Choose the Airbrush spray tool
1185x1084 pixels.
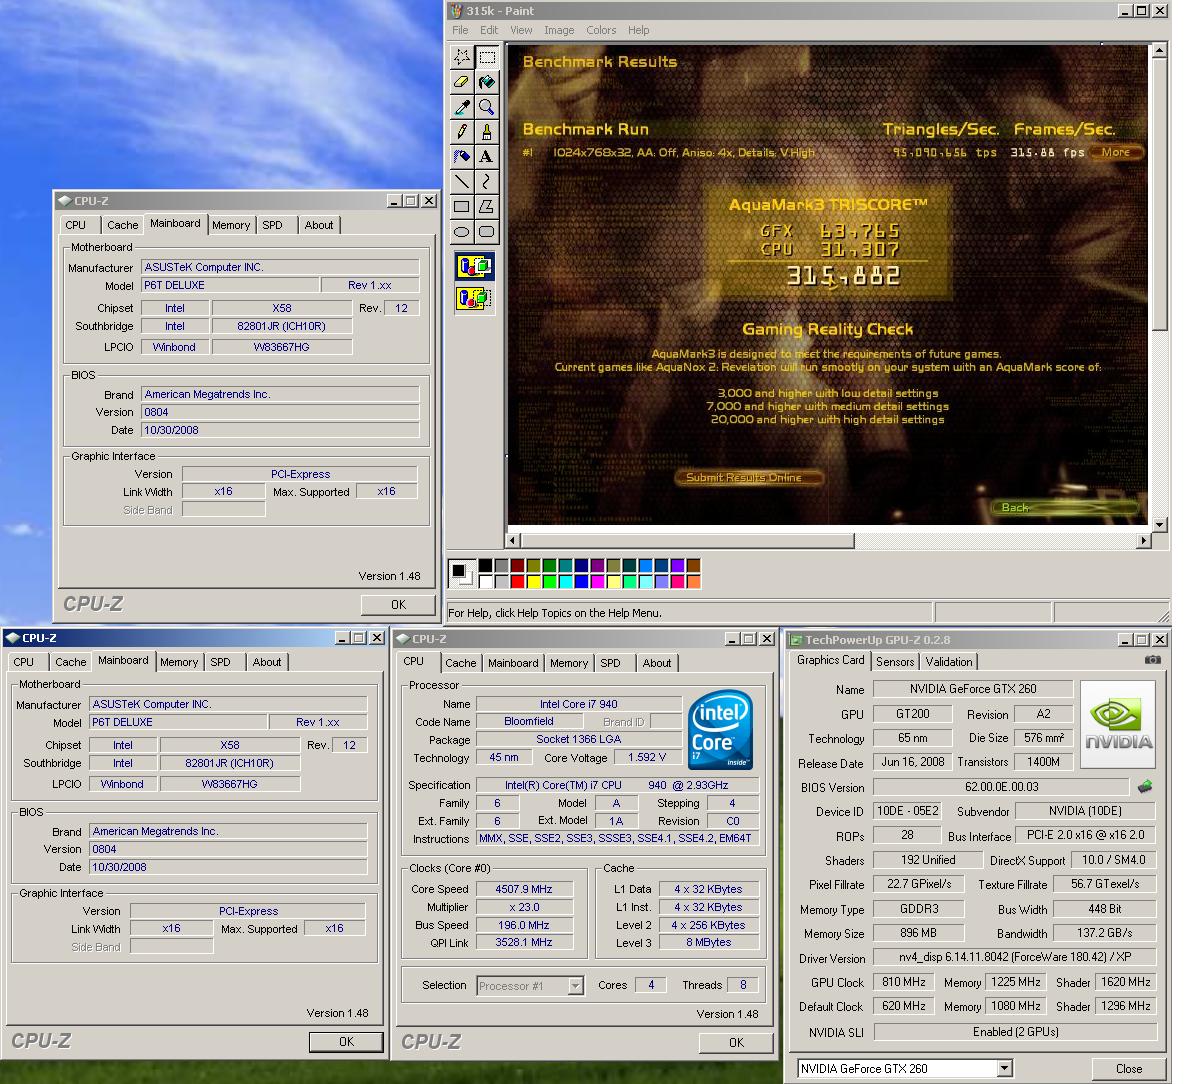(462, 156)
